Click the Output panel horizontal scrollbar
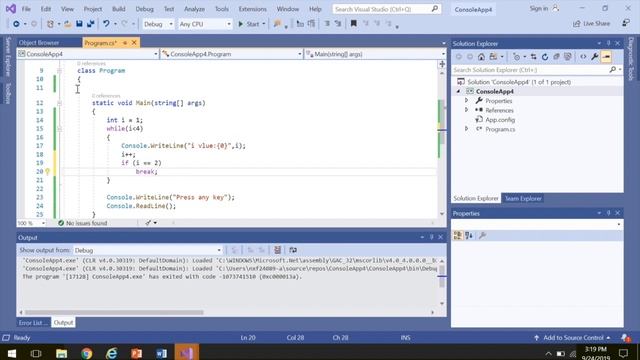Screen dimensions: 640x360 point(114,312)
